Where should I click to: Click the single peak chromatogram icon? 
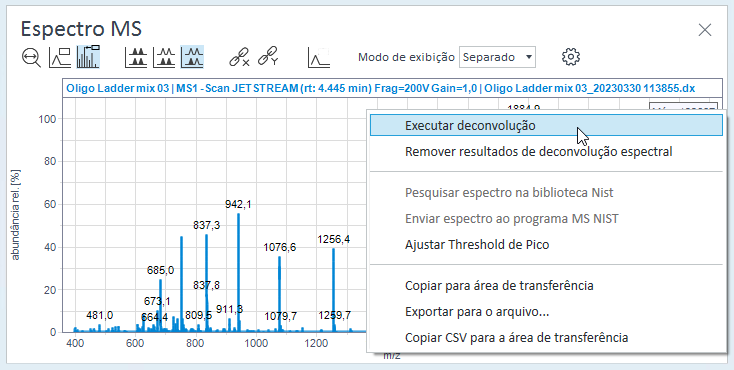(x=319, y=58)
